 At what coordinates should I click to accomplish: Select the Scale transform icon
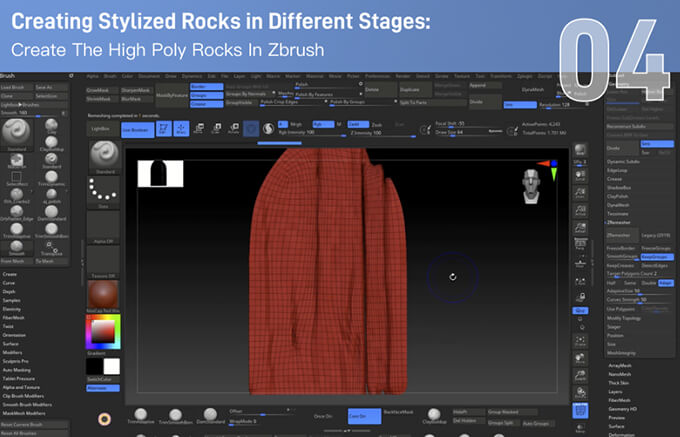(x=216, y=129)
